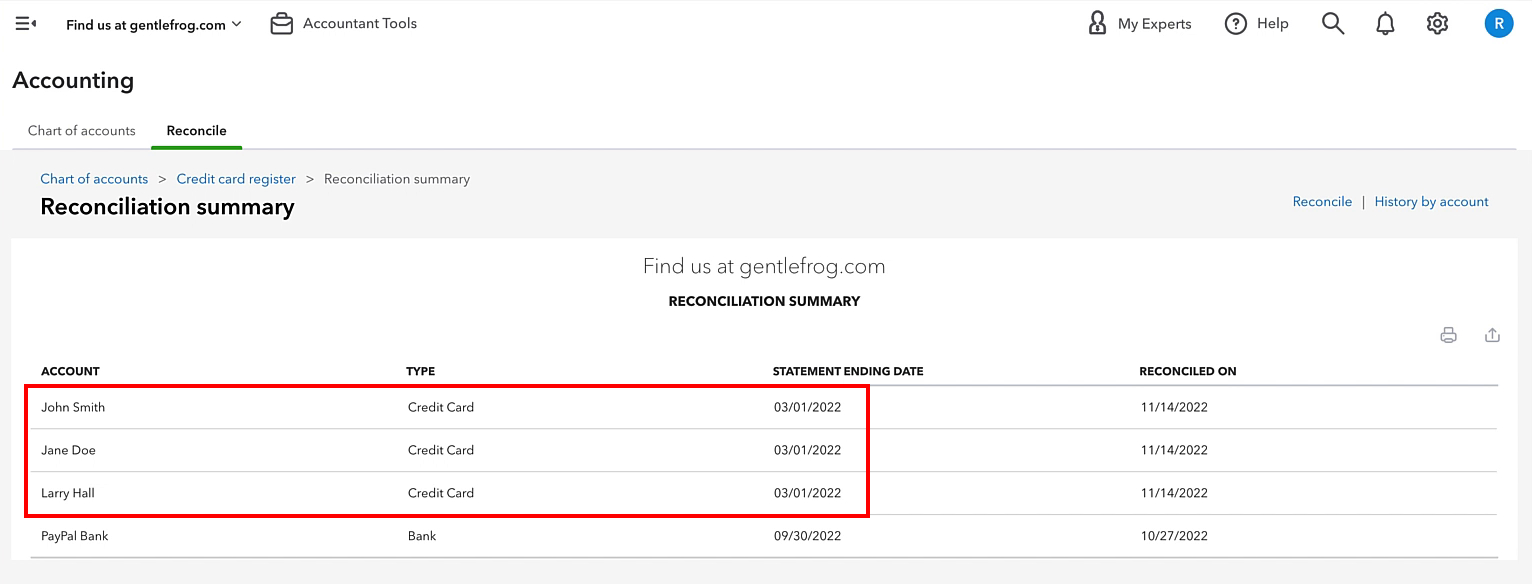
Task: Open the user profile avatar R
Action: [1499, 23]
